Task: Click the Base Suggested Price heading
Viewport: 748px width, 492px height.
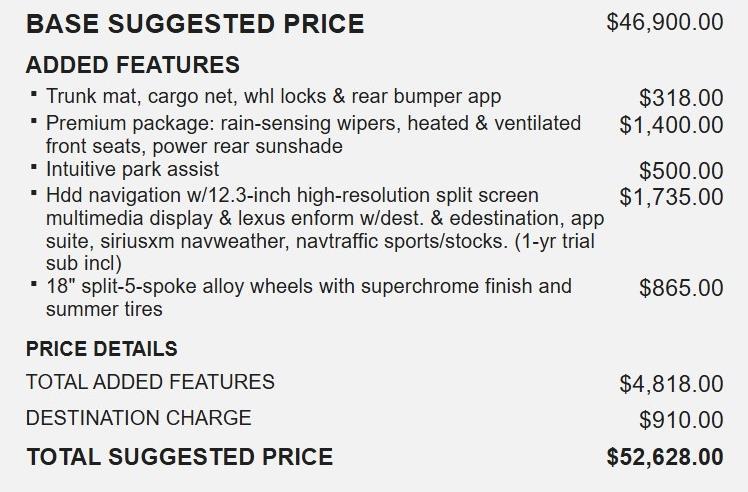Action: [195, 24]
